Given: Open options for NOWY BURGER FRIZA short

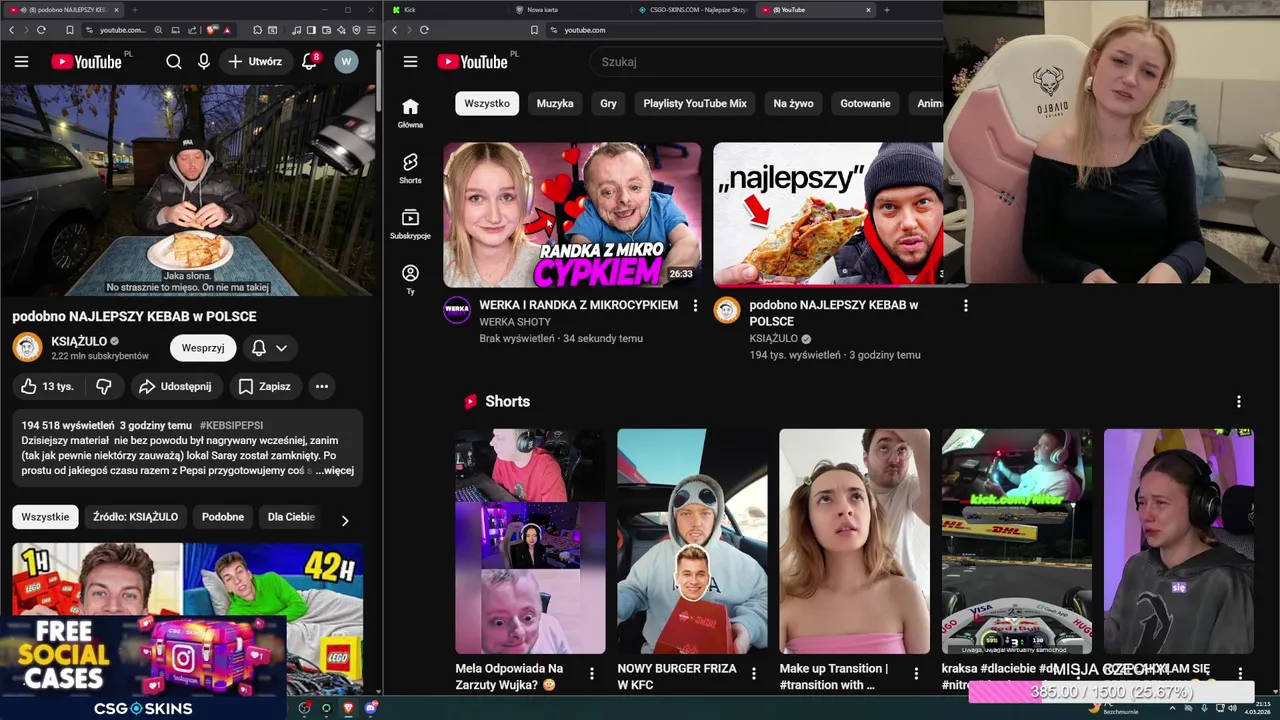Looking at the screenshot, I should 753,673.
